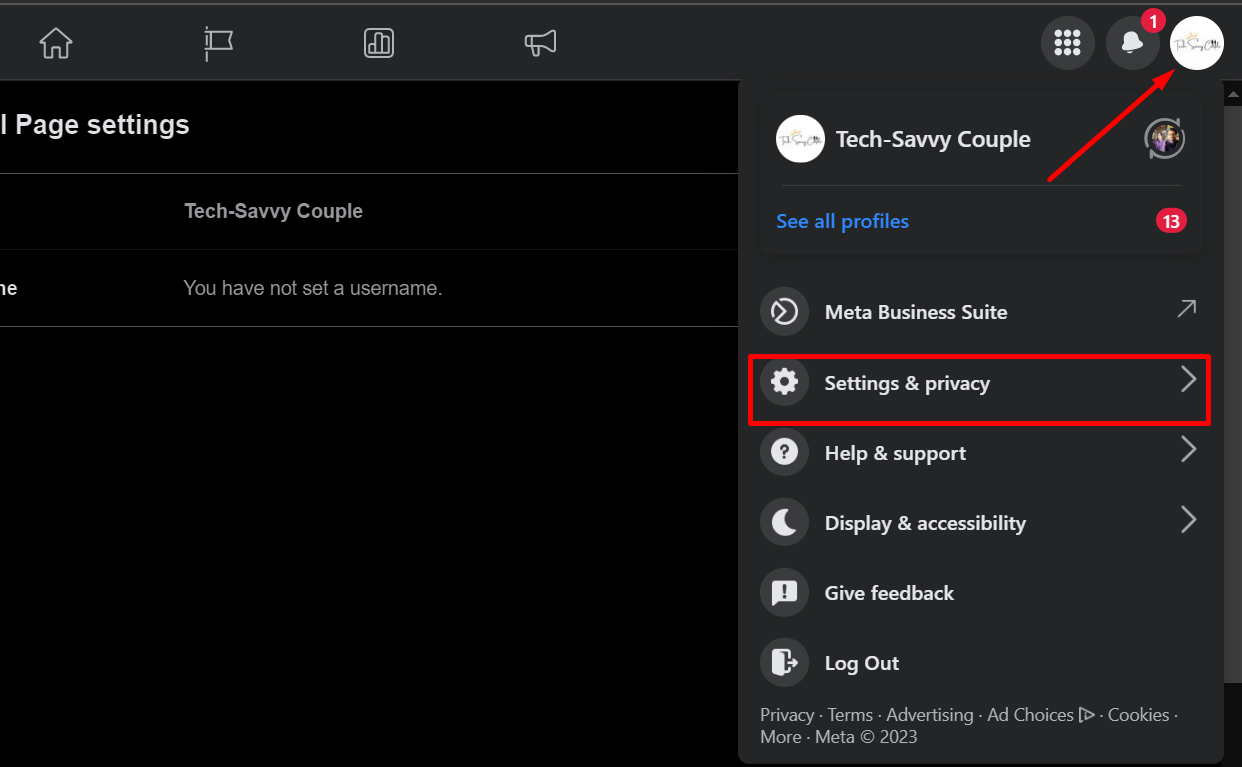The image size is (1242, 767).
Task: Open Notifications via the bell icon
Action: pyautogui.click(x=1133, y=42)
